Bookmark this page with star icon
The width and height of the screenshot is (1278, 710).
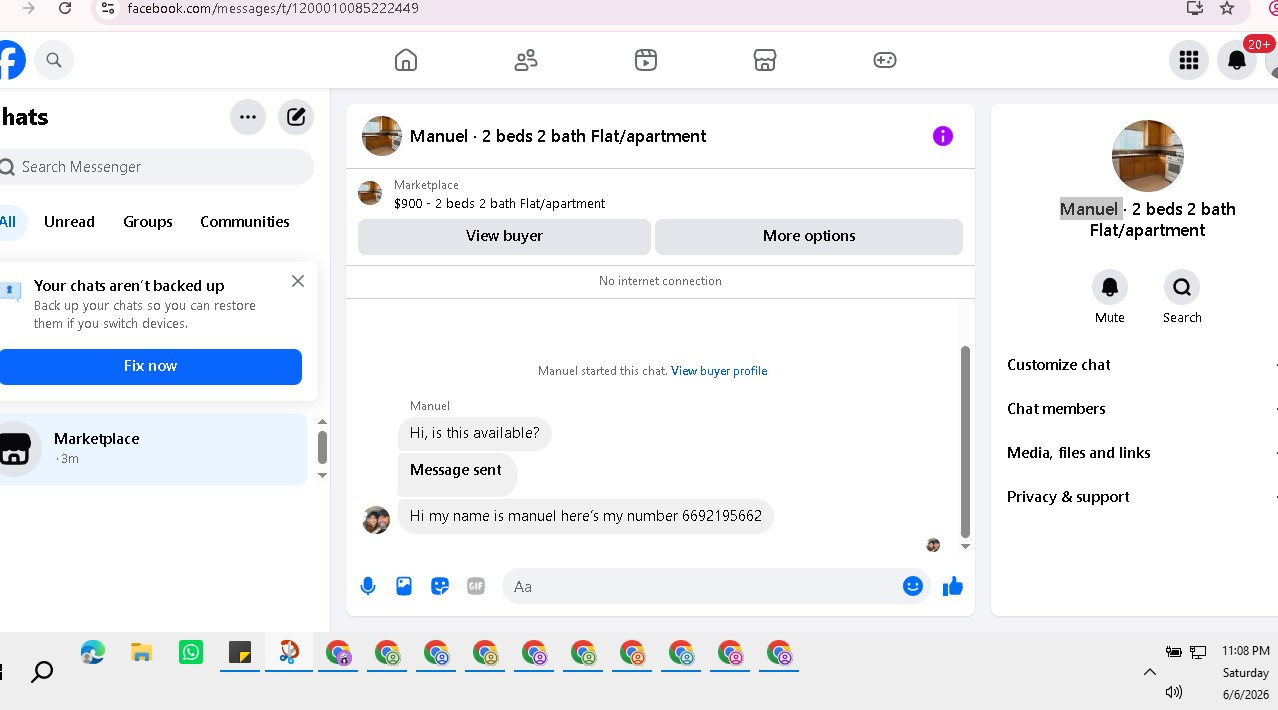pos(1227,8)
